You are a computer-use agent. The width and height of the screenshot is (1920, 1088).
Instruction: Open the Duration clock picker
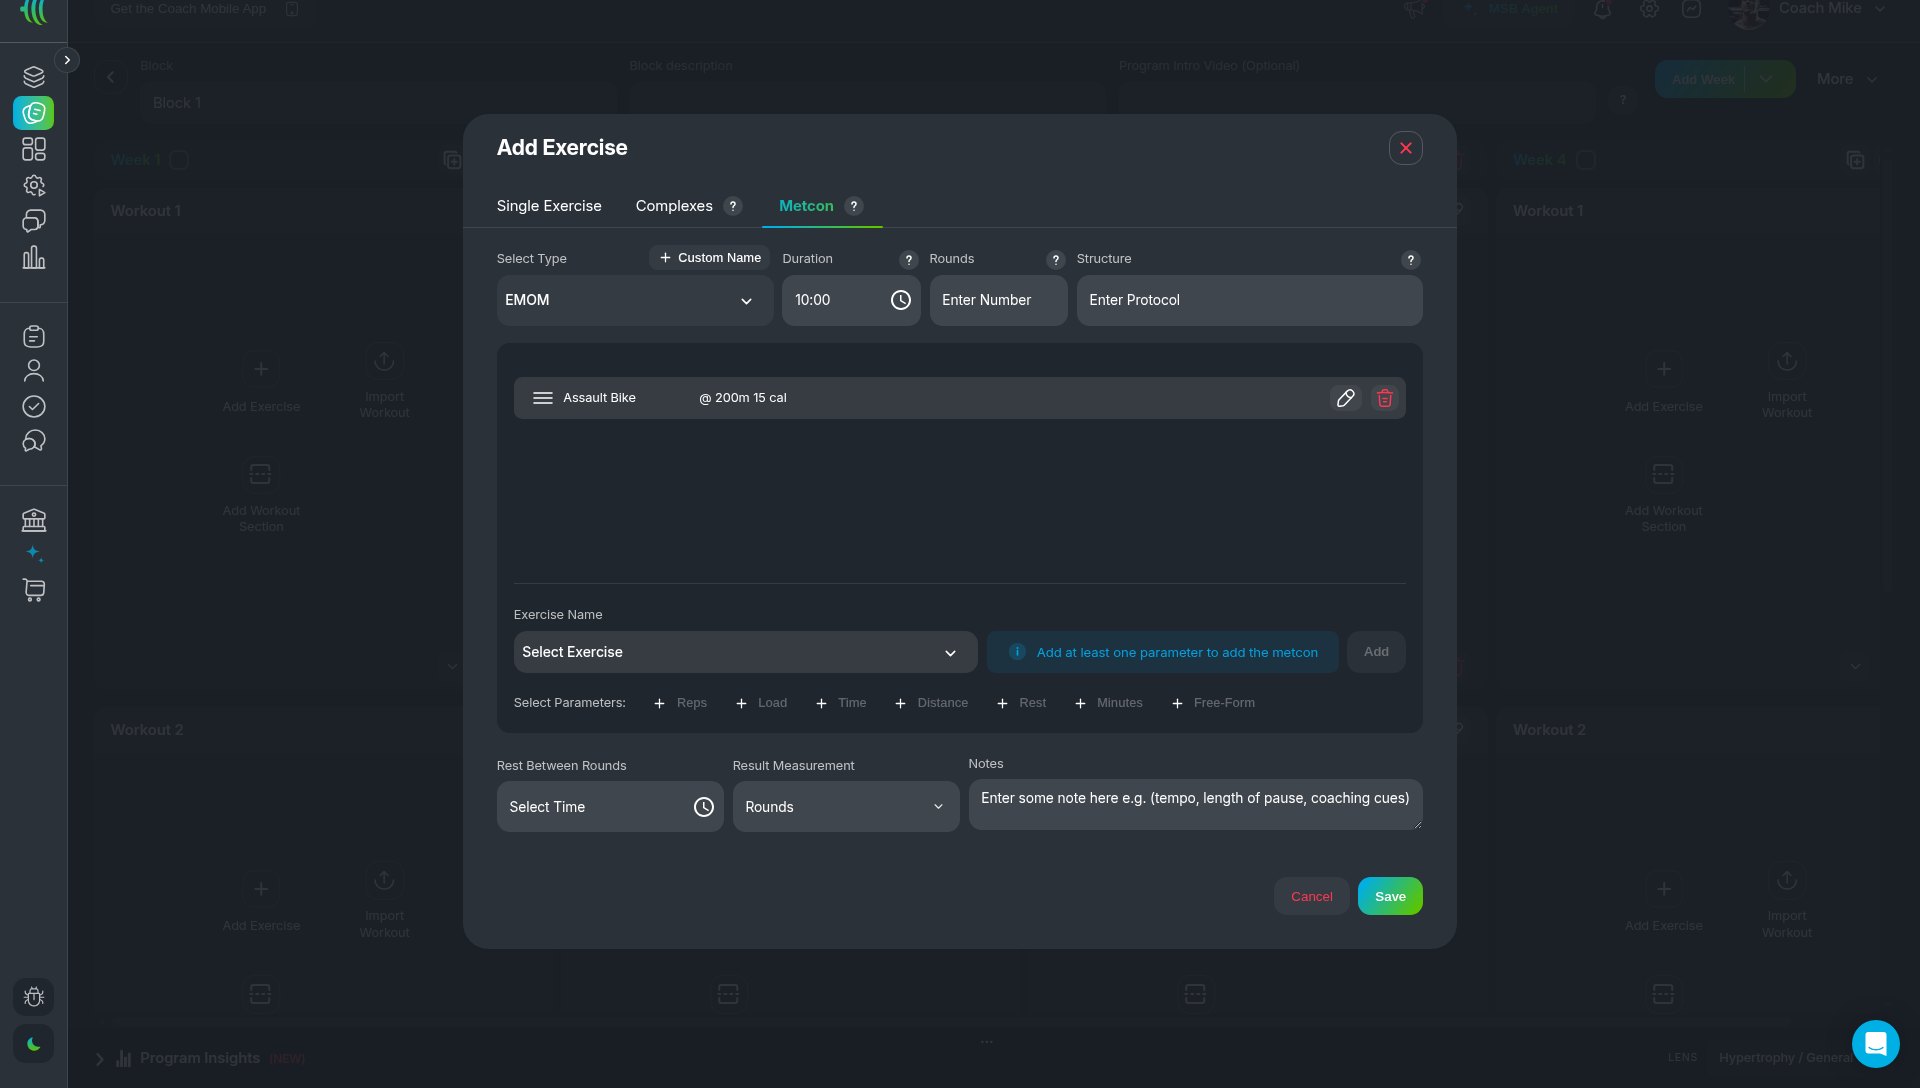coord(900,300)
